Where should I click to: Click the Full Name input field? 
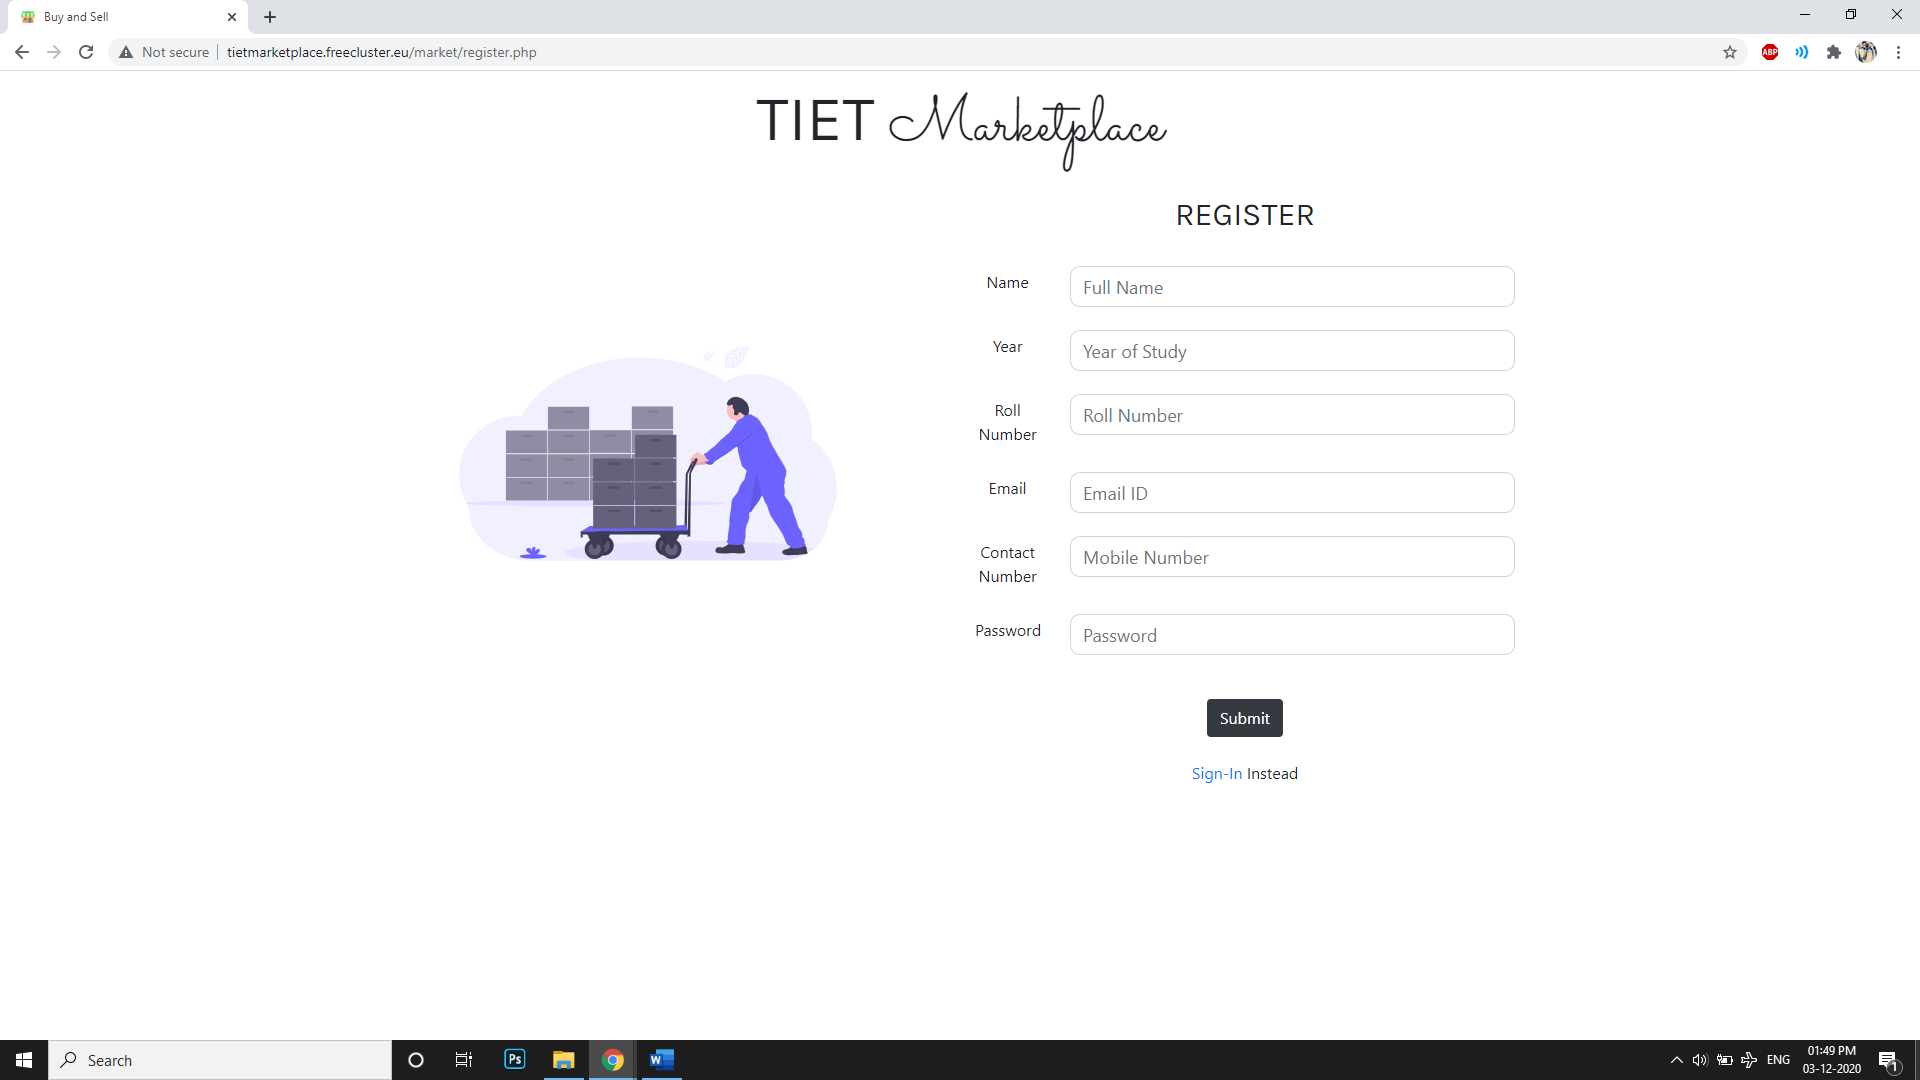coord(1291,286)
